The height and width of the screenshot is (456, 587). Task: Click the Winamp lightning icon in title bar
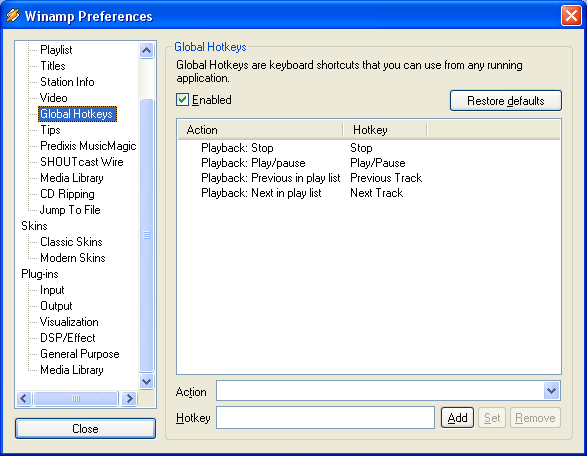point(13,16)
